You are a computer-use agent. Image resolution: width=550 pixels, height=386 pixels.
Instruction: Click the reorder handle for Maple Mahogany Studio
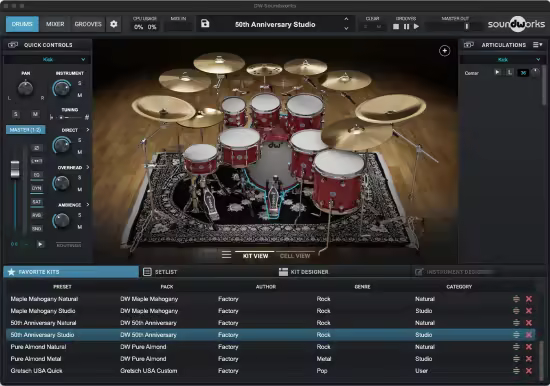(516, 311)
